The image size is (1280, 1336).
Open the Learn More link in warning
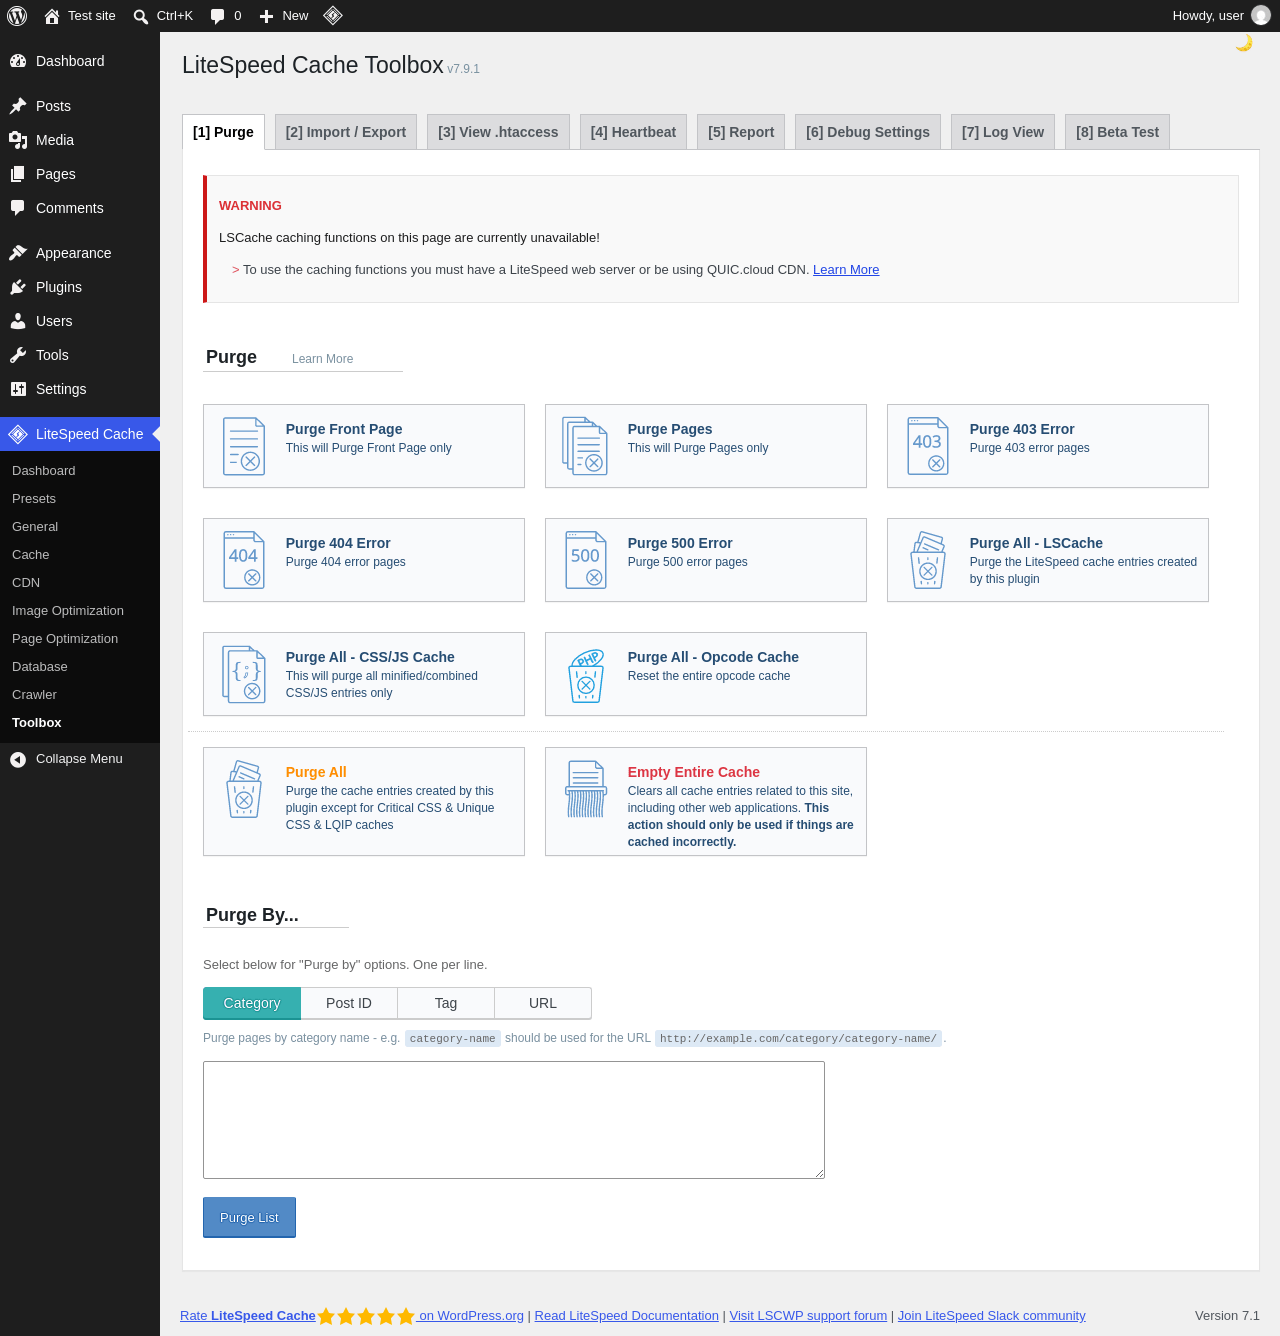846,270
